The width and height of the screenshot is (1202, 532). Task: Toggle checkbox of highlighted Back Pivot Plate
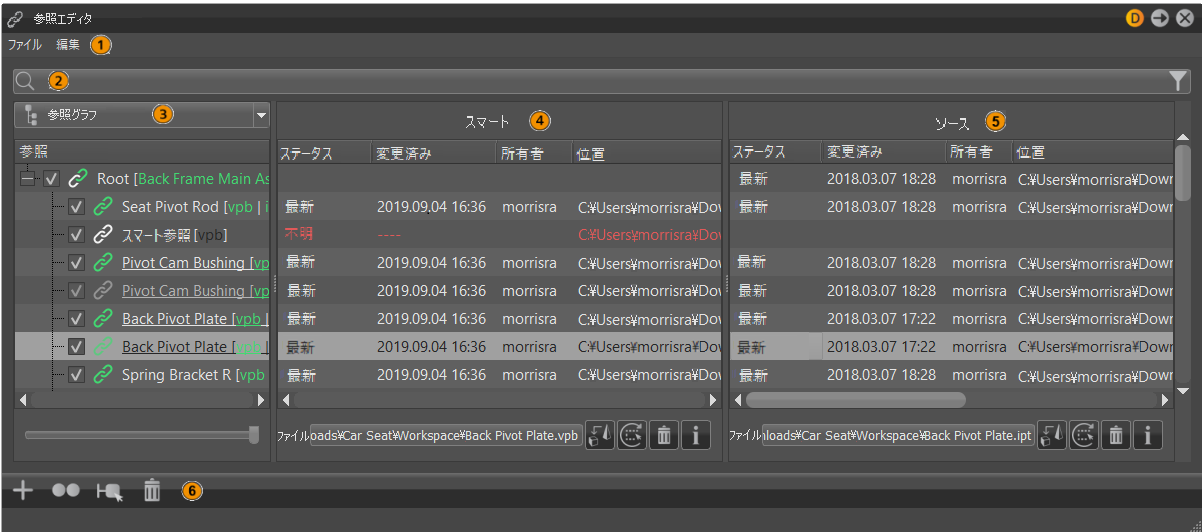76,347
